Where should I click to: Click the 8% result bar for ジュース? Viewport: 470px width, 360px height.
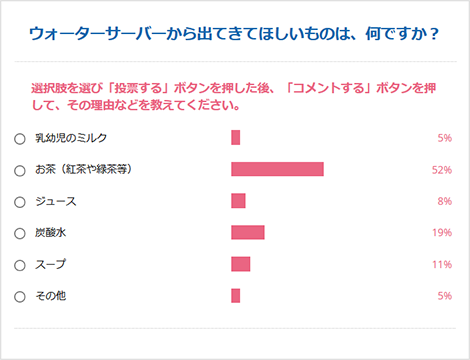tap(238, 201)
